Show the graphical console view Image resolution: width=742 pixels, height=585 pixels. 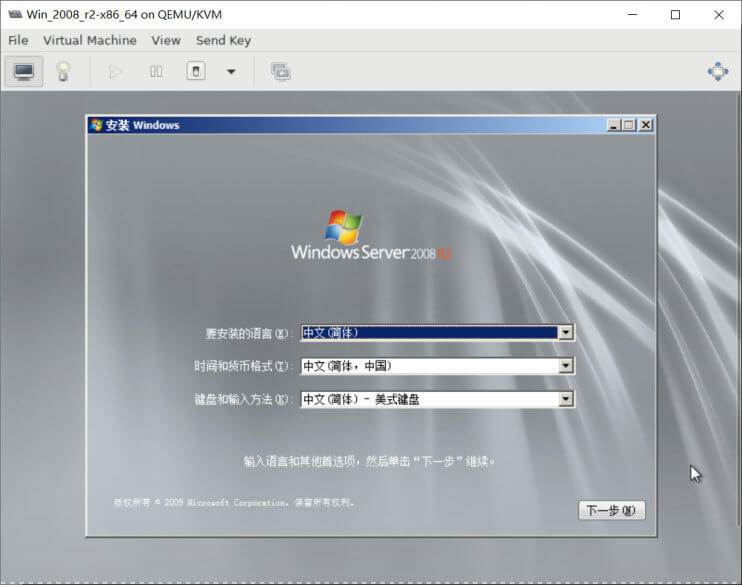(x=24, y=71)
